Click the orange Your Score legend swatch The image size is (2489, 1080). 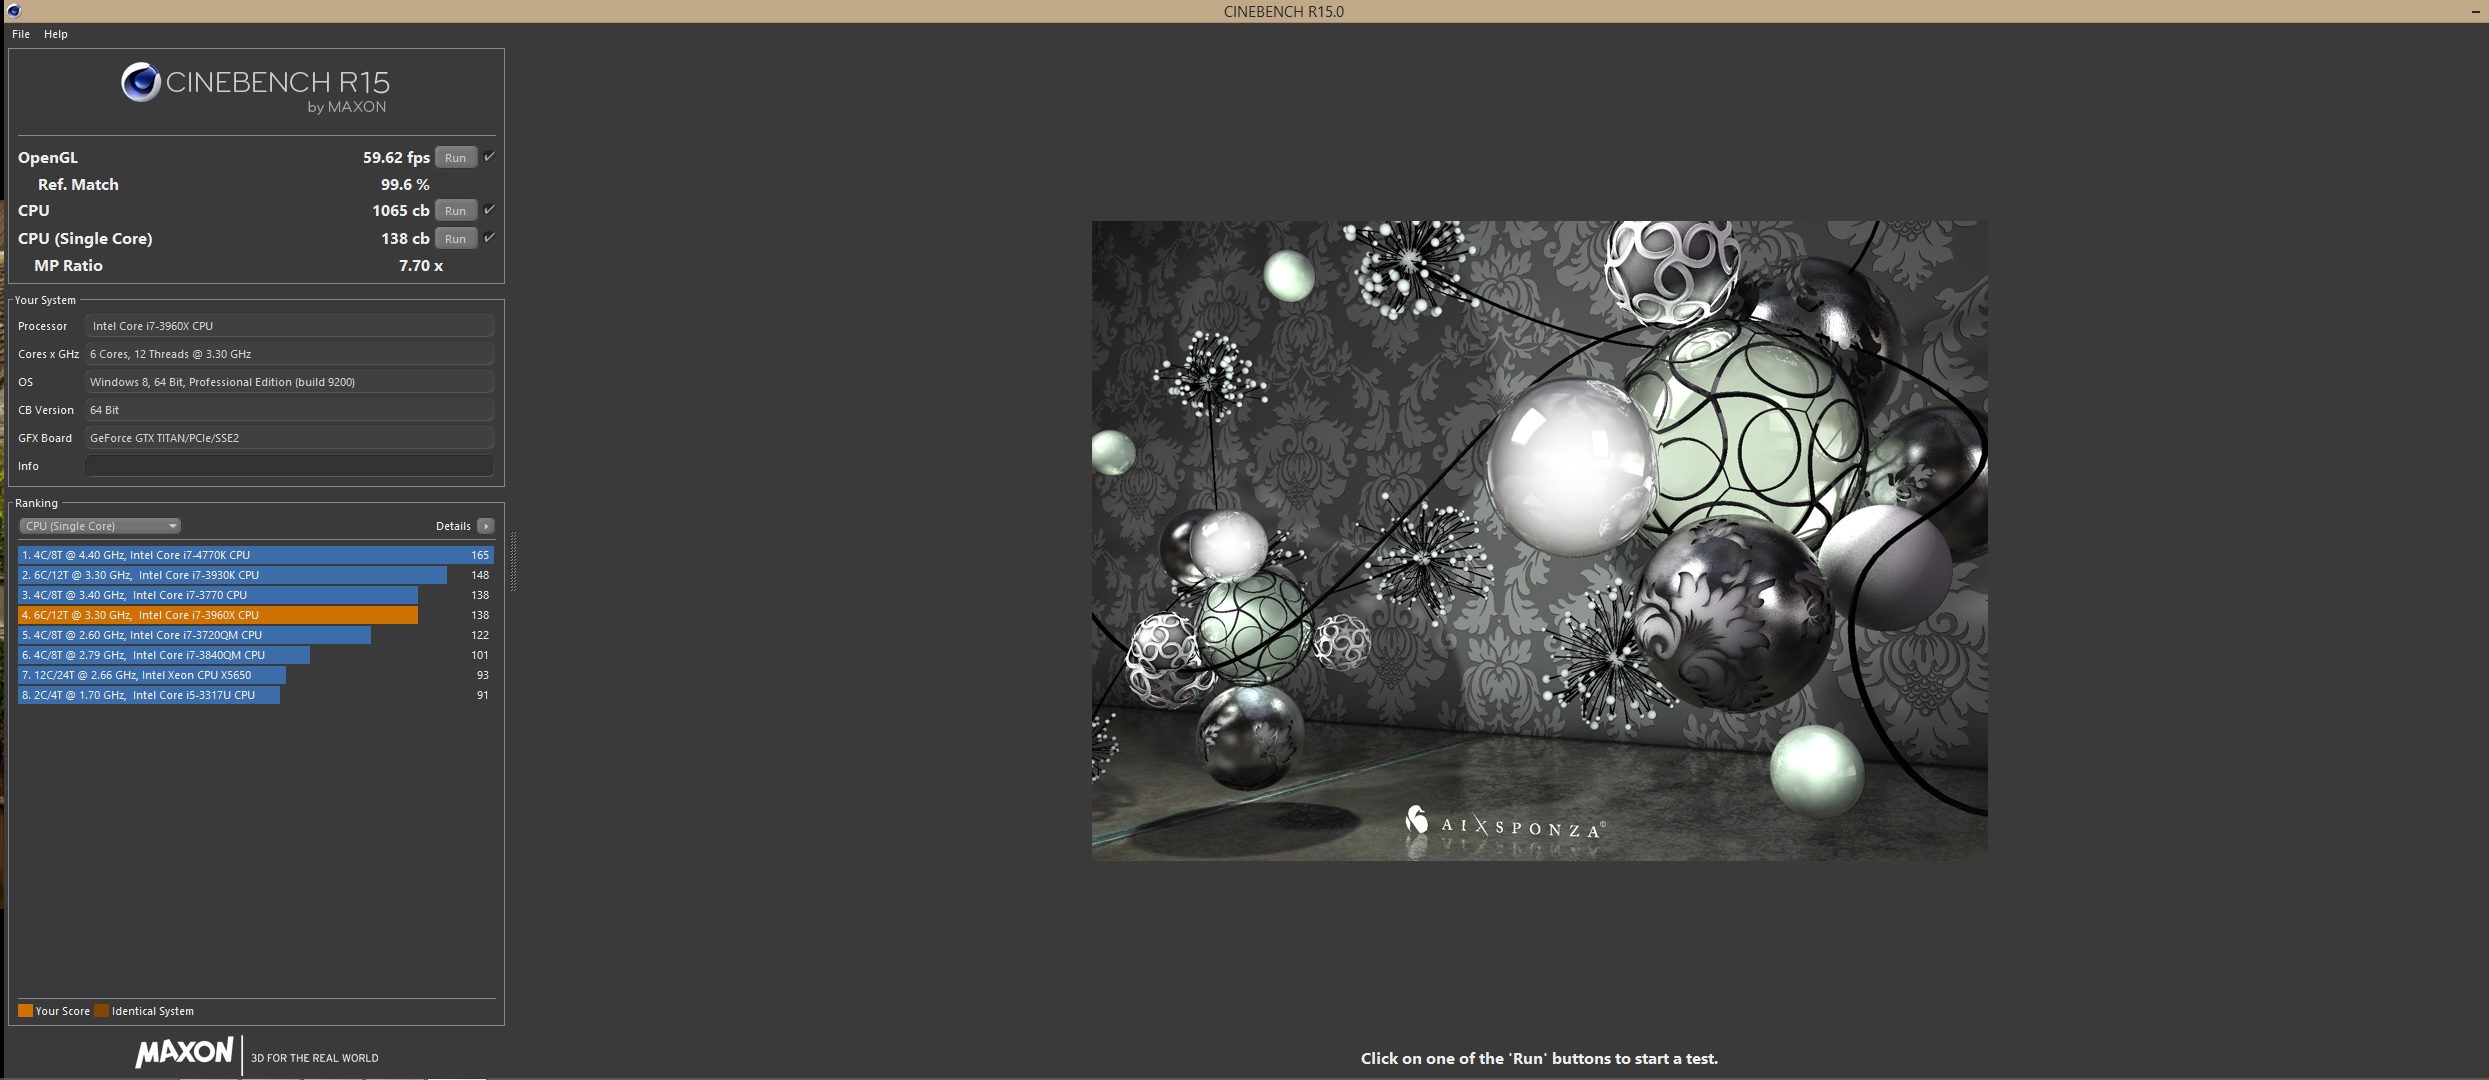tap(26, 1011)
